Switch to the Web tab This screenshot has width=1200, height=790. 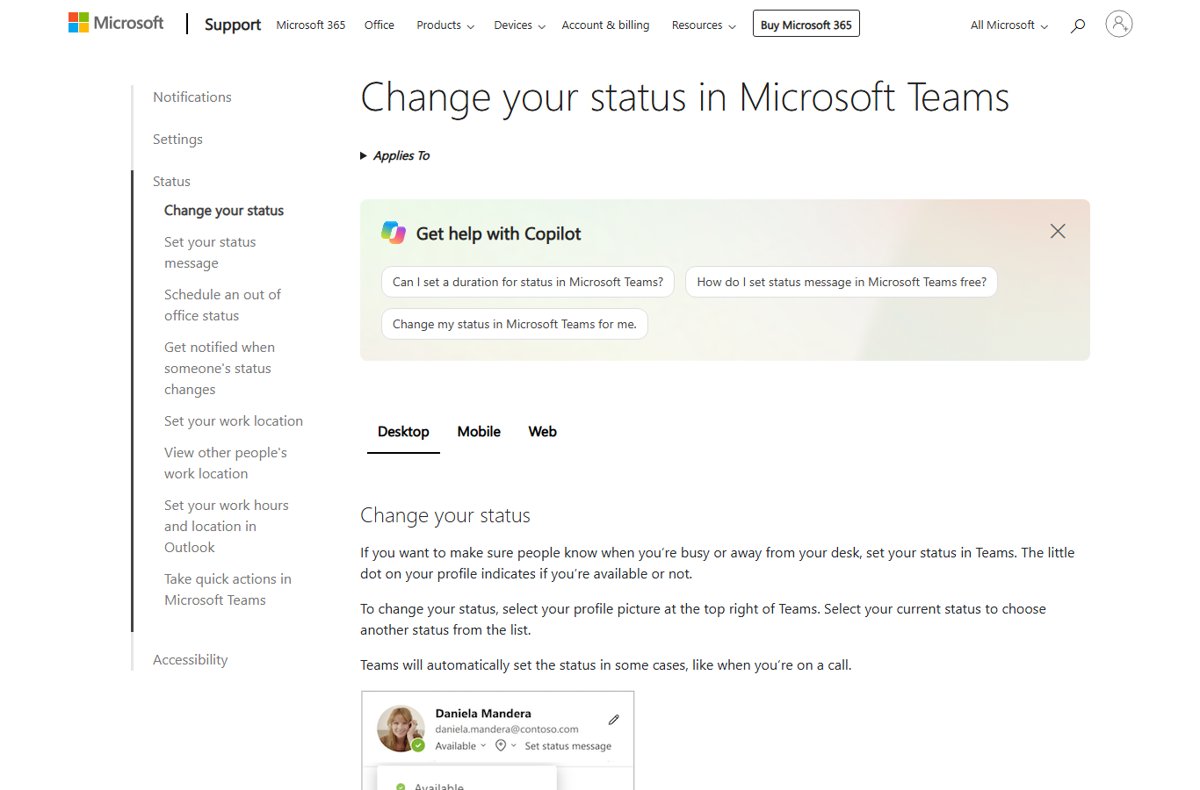(x=542, y=432)
